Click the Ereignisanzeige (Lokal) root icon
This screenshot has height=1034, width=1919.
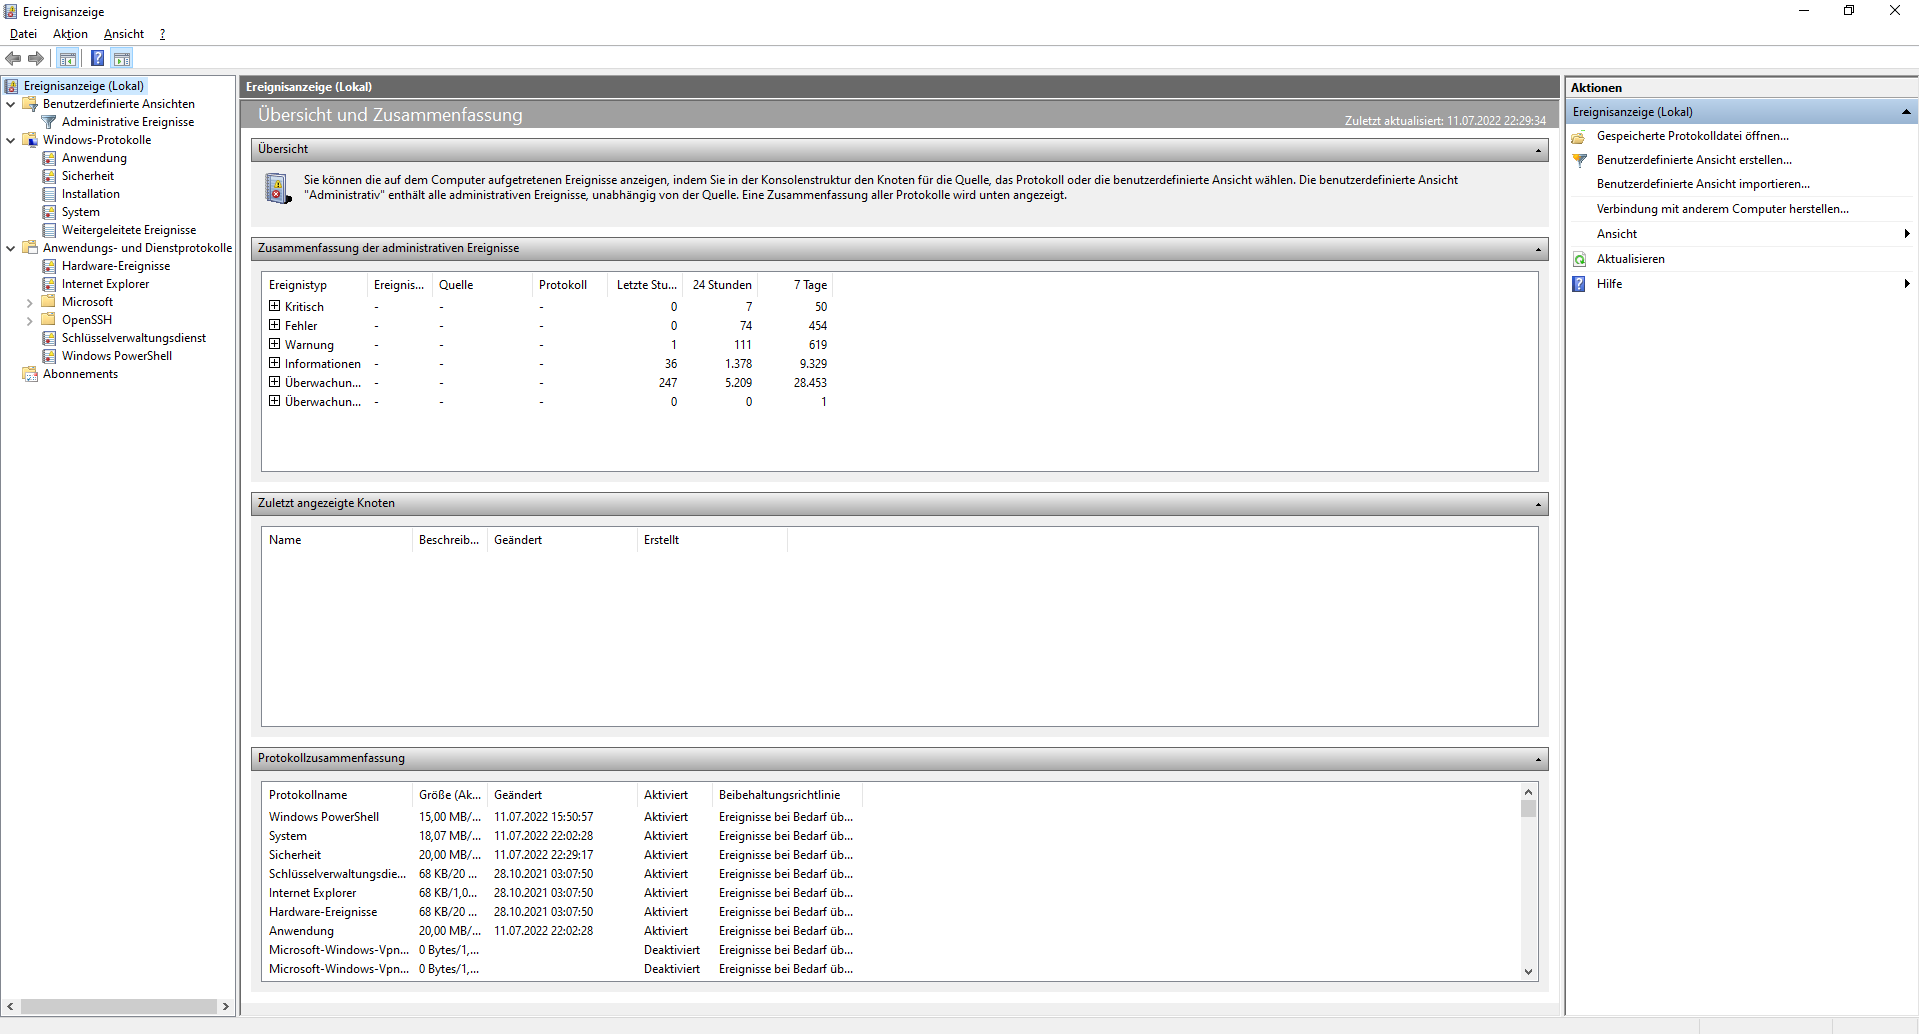[x=11, y=86]
